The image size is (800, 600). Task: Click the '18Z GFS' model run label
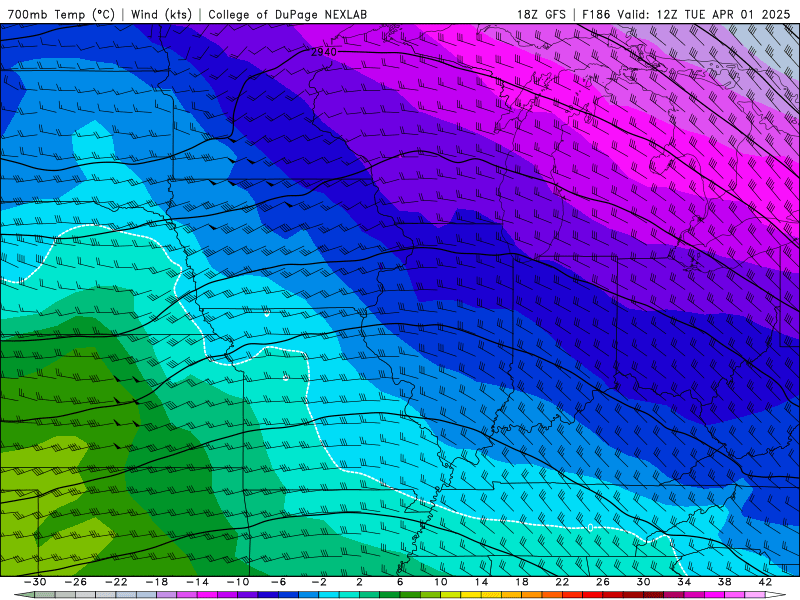click(x=541, y=14)
